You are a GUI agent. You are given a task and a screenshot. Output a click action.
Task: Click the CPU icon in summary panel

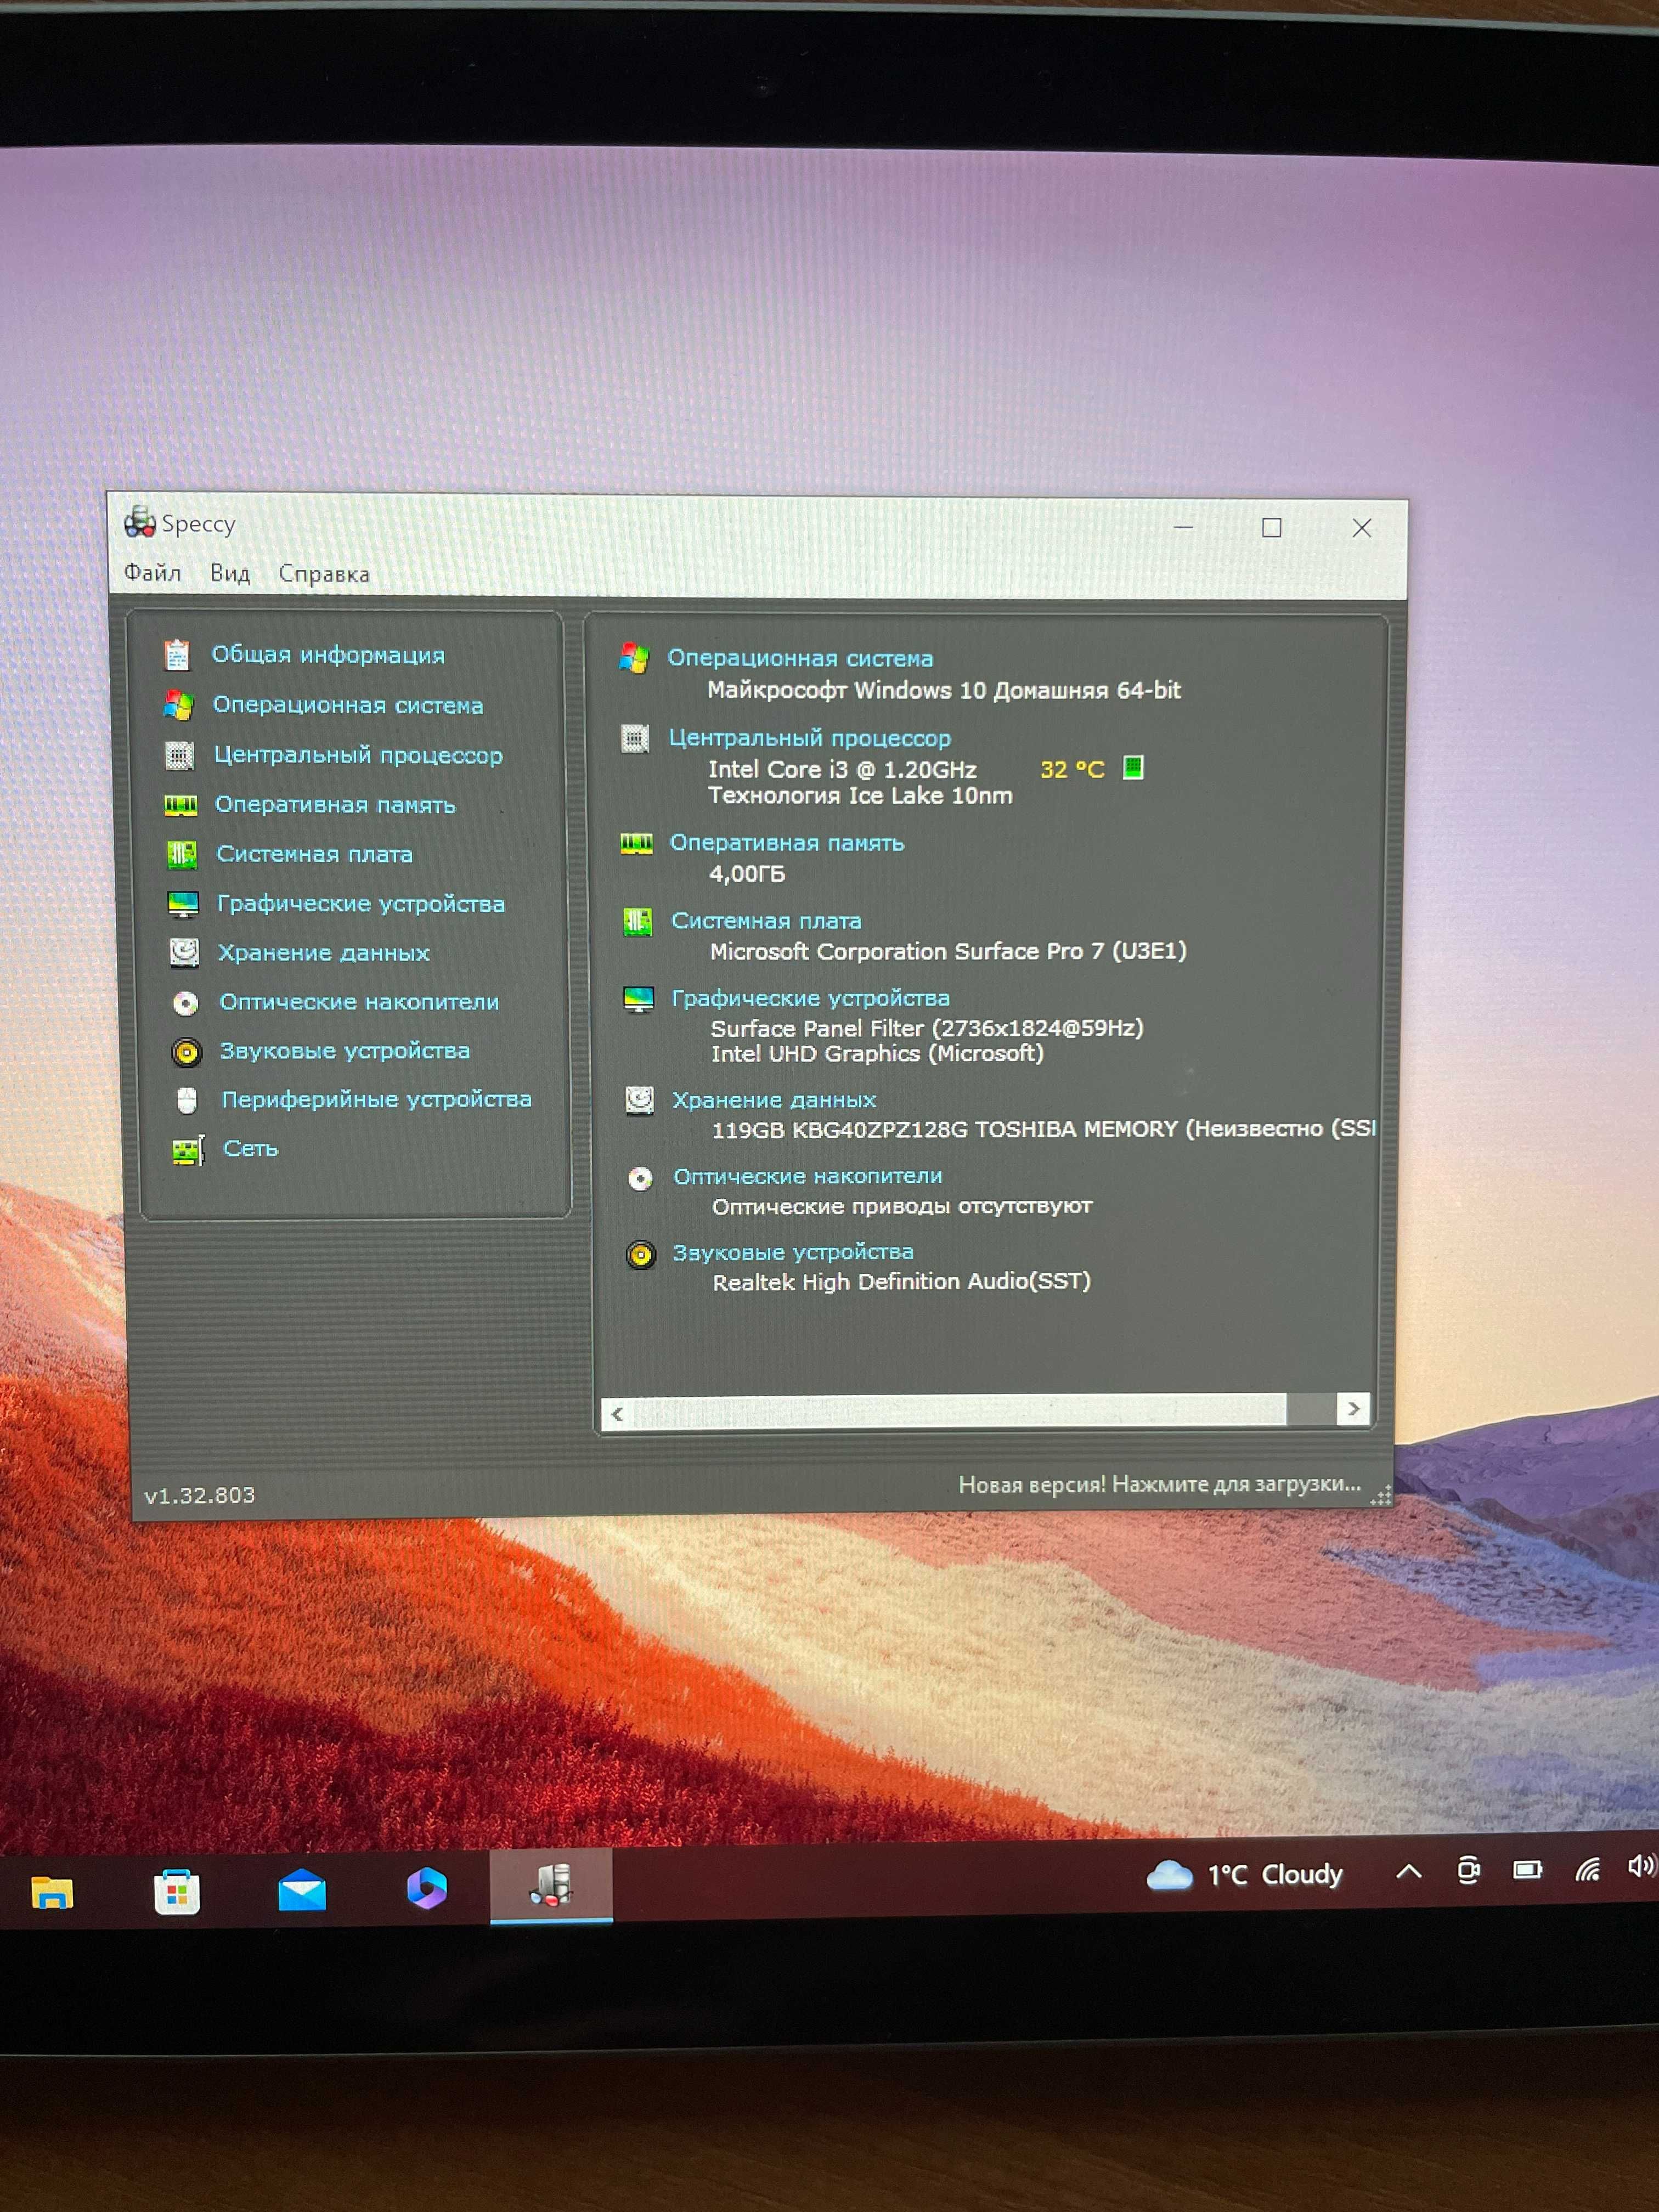coord(635,738)
